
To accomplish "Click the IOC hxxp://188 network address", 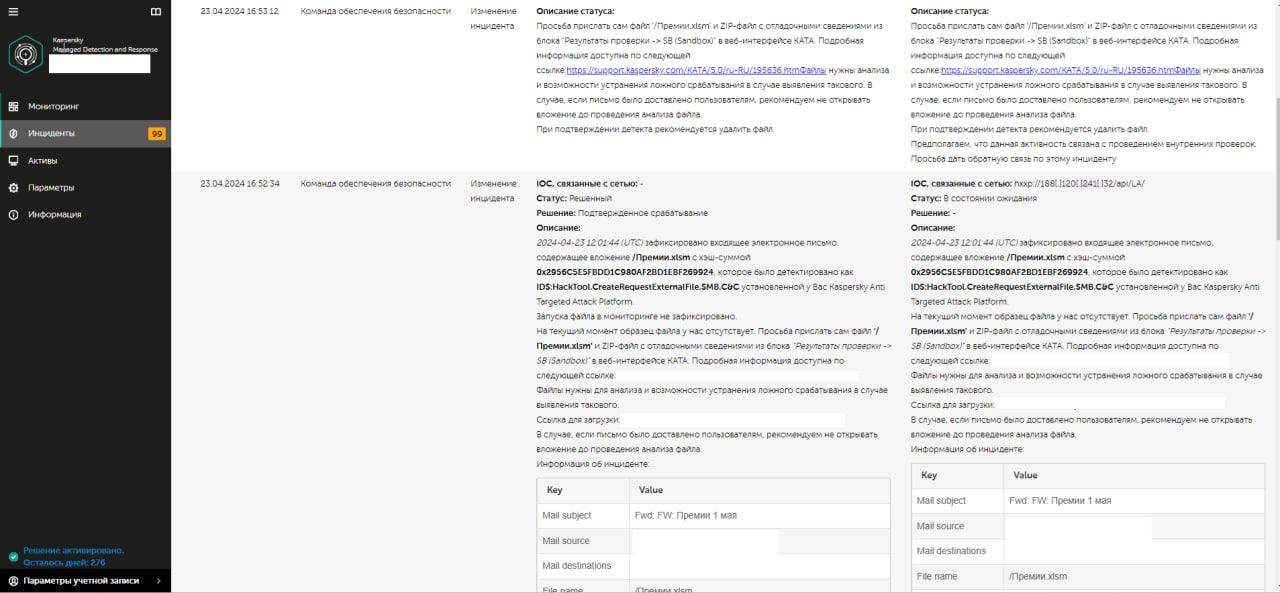I will click(x=1080, y=184).
